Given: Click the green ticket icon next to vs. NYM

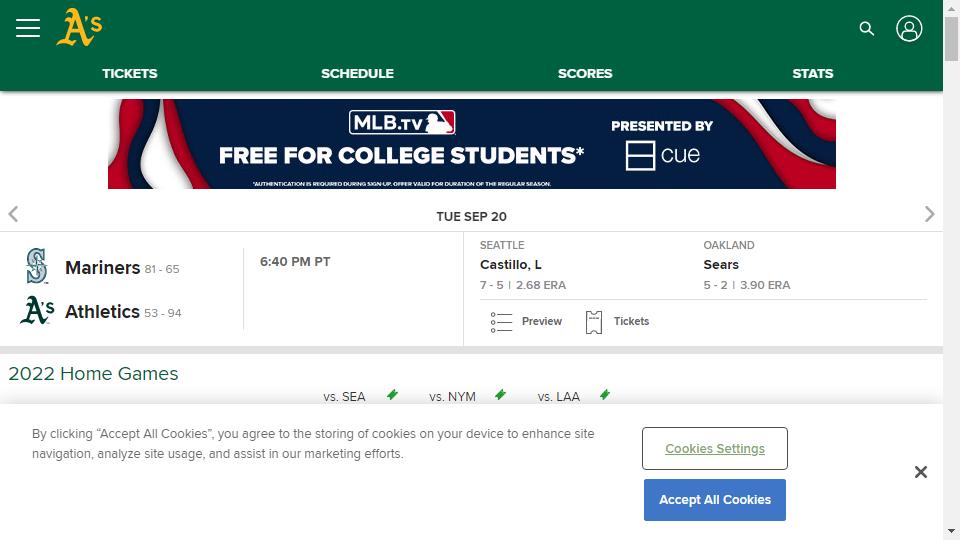Looking at the screenshot, I should 500,395.
